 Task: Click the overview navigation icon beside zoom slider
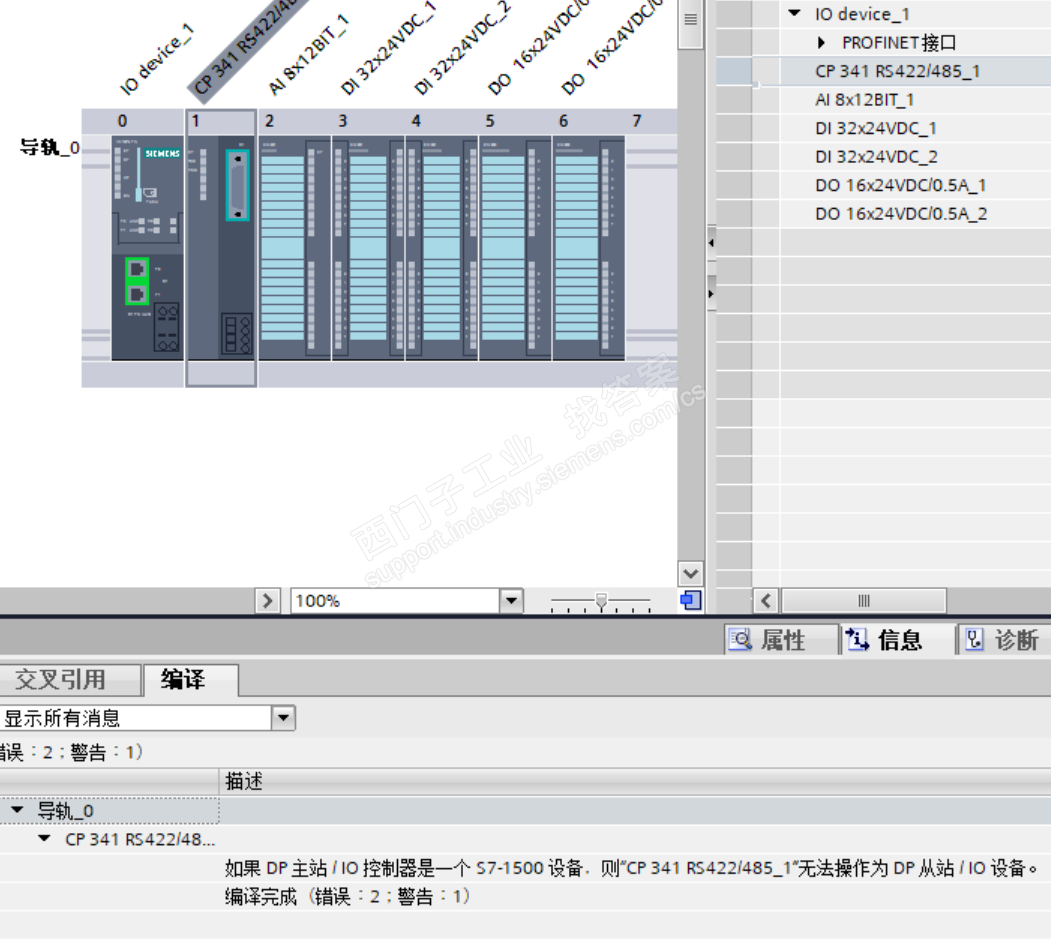click(690, 600)
